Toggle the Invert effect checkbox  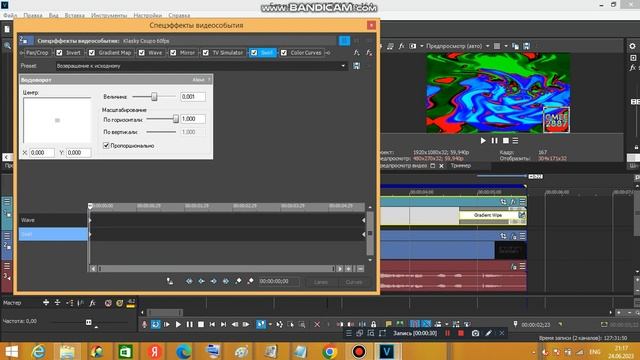60,53
